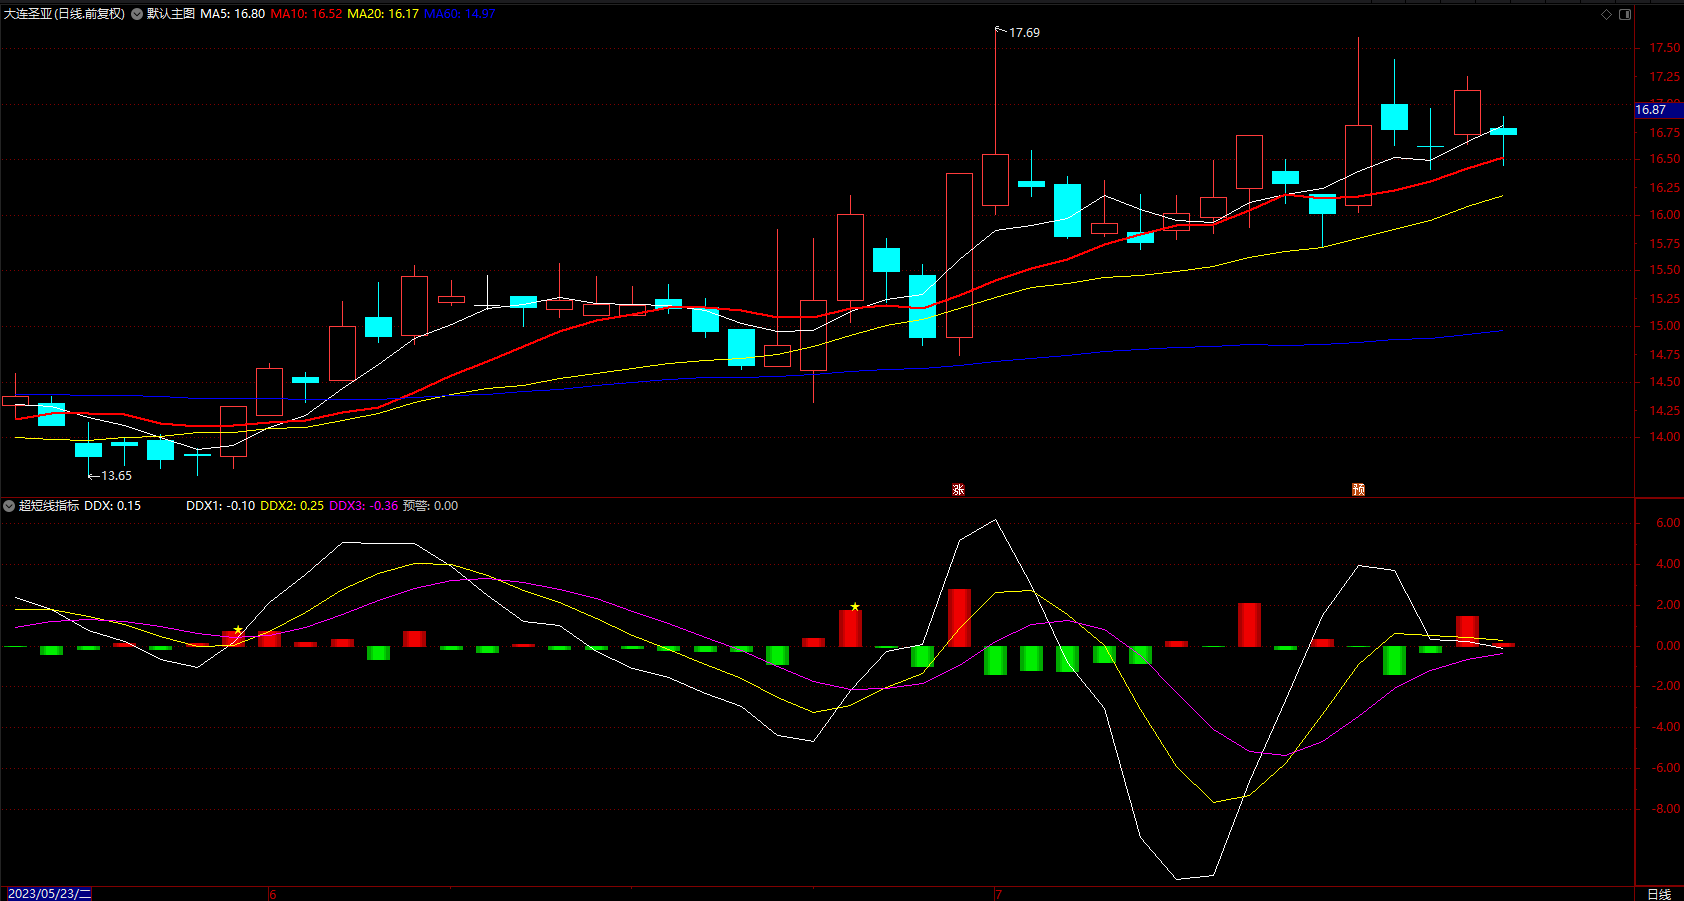The image size is (1684, 901).
Task: Click the month 7 marker on time axis
Action: pyautogui.click(x=998, y=894)
